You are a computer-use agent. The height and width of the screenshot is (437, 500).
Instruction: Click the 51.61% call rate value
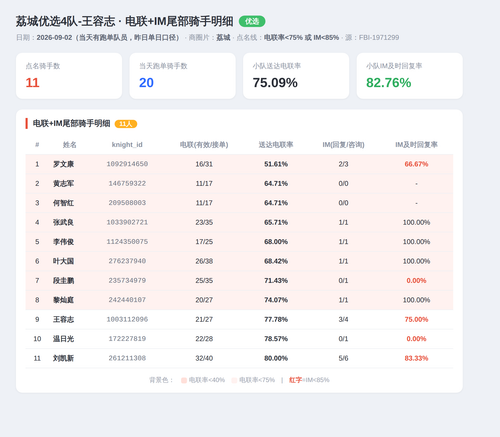click(276, 164)
